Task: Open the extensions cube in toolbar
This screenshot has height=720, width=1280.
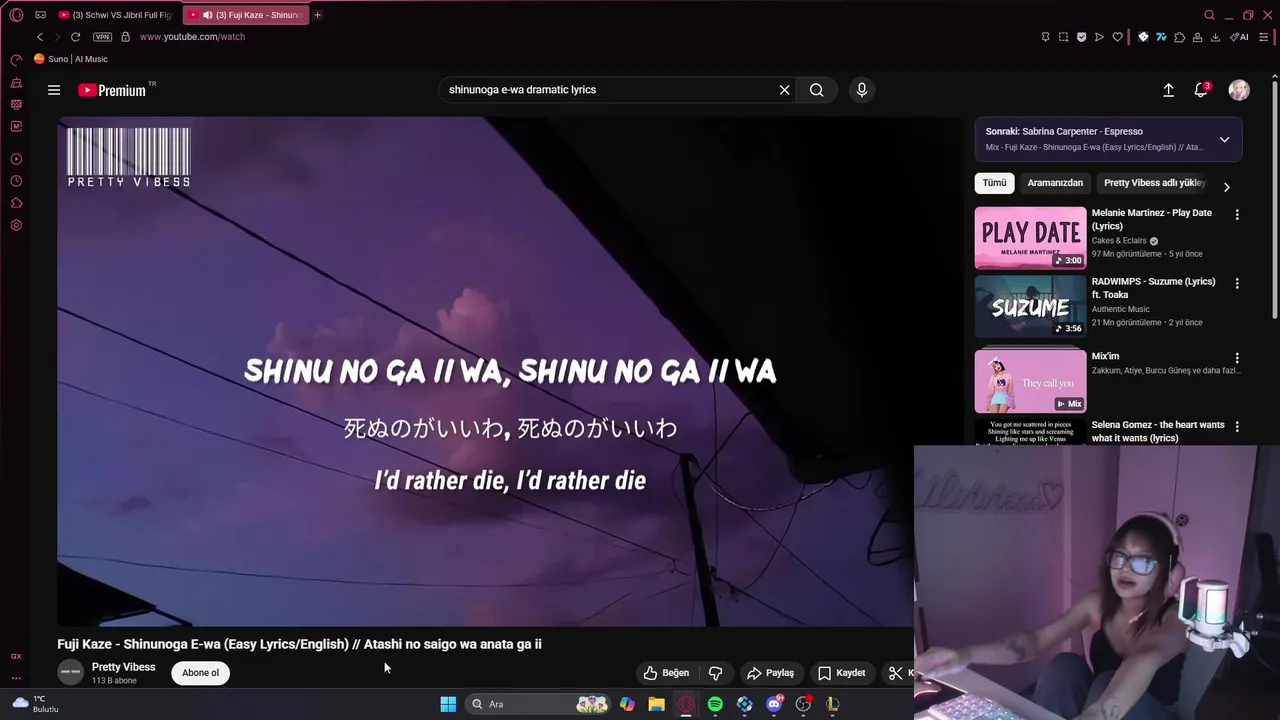Action: (x=1179, y=37)
